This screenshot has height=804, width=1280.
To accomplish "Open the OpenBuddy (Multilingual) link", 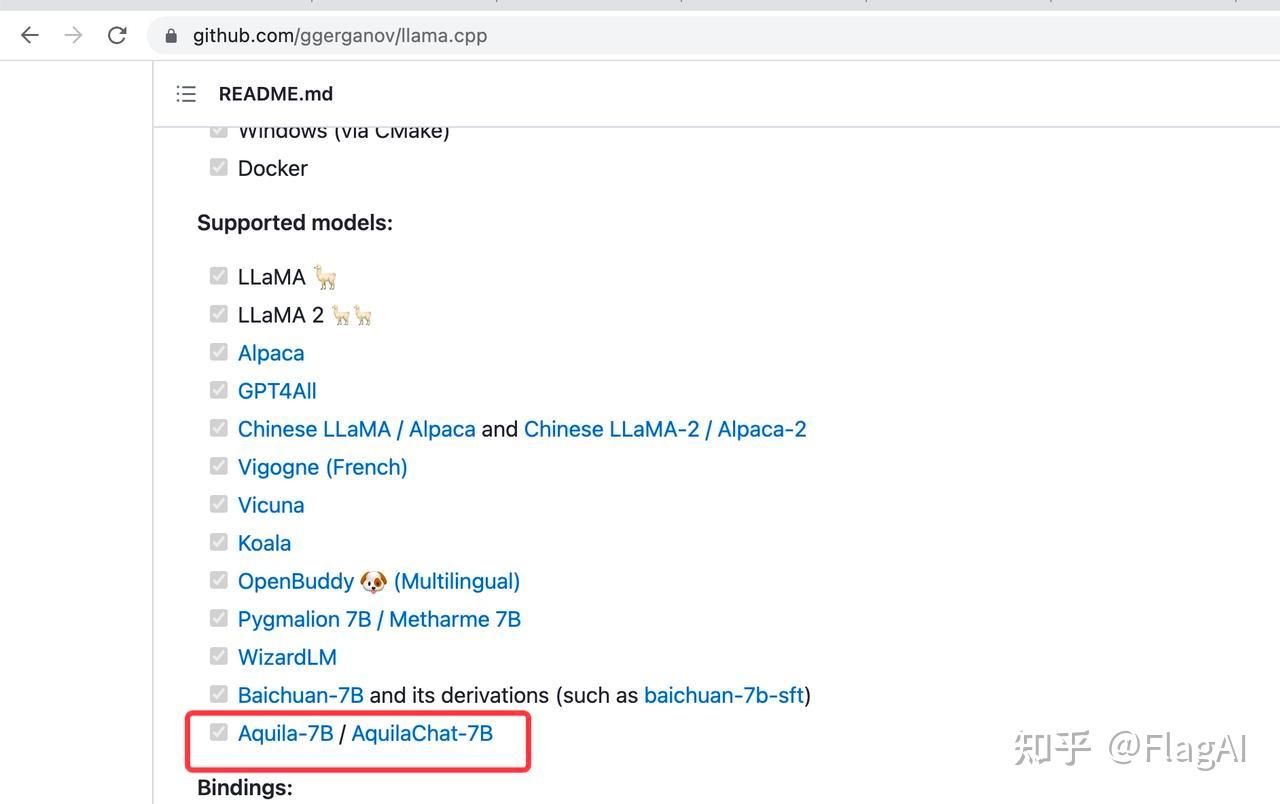I will tap(378, 581).
